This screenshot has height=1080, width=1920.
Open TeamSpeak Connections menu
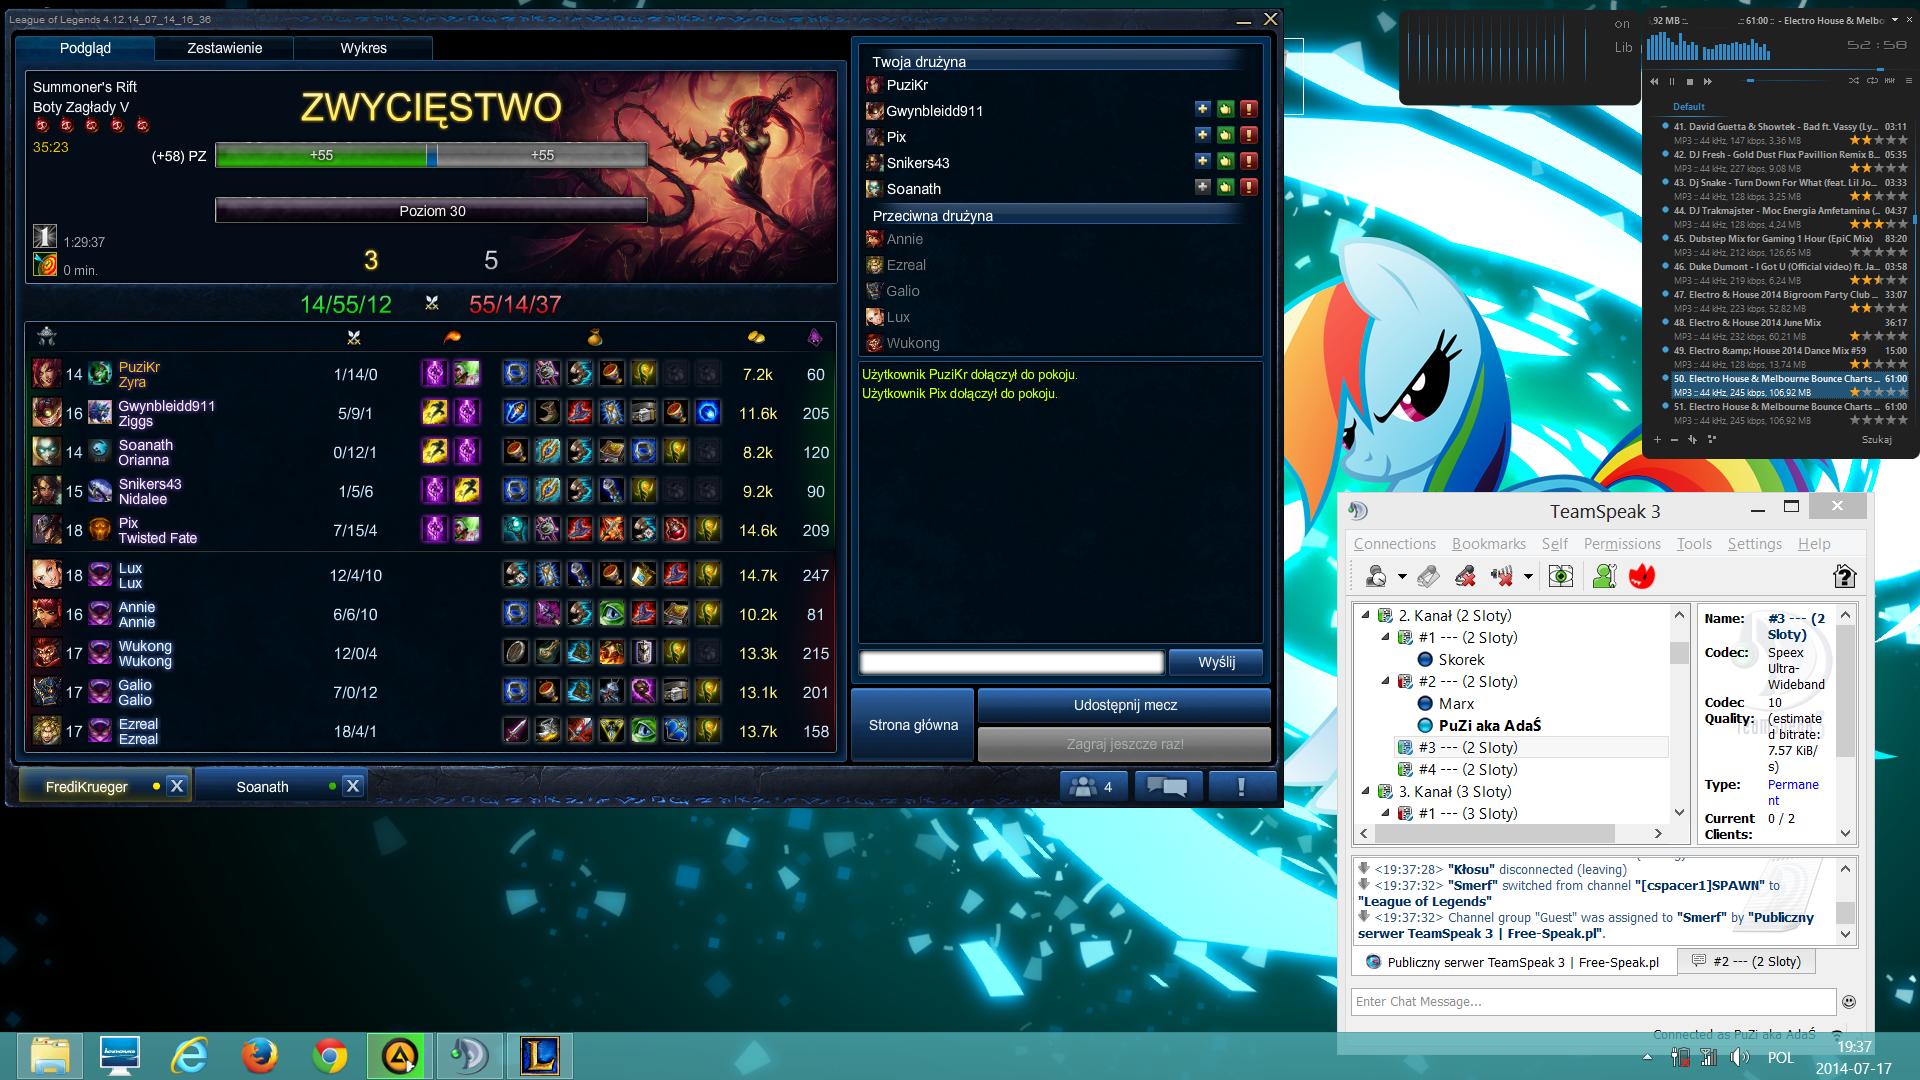(1394, 544)
